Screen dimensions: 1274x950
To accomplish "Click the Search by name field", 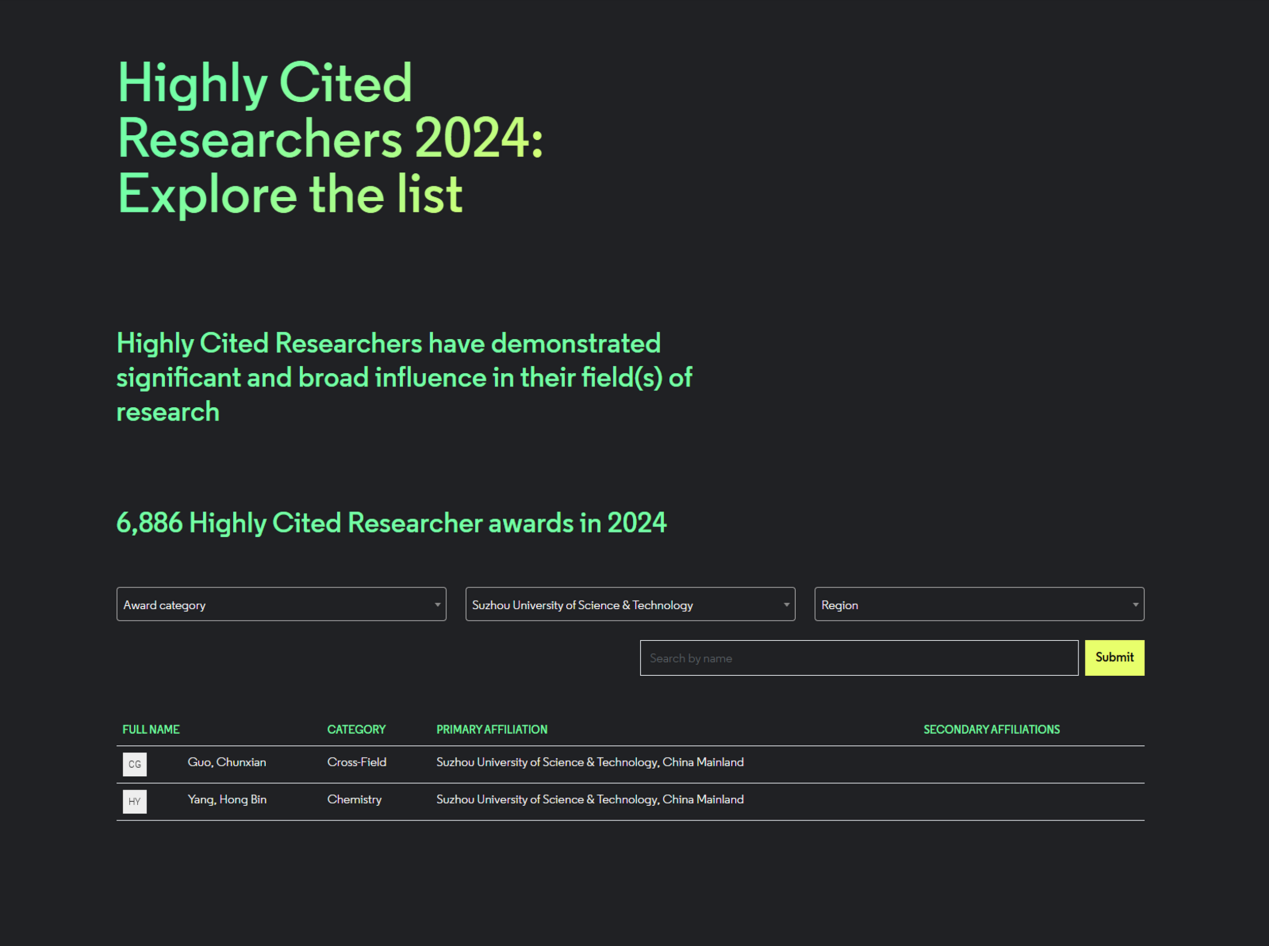I will [862, 660].
